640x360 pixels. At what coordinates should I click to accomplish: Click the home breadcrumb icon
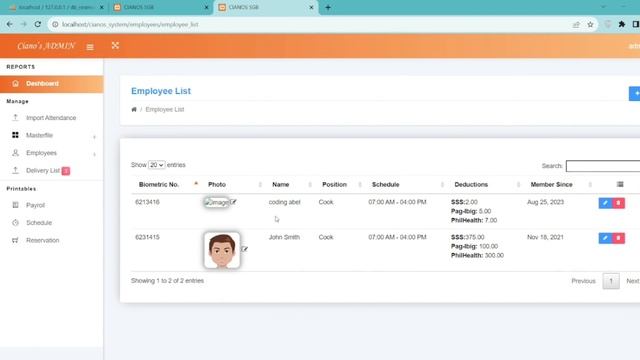(134, 109)
